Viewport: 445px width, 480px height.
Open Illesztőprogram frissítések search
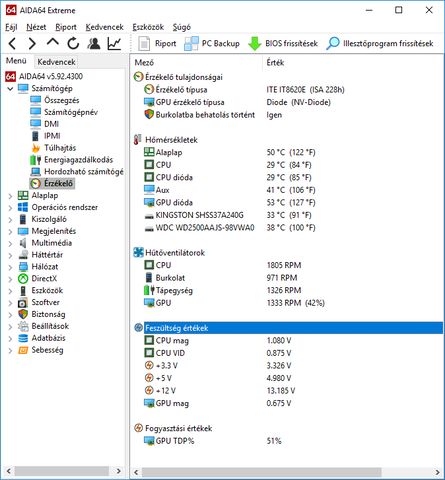[x=380, y=44]
